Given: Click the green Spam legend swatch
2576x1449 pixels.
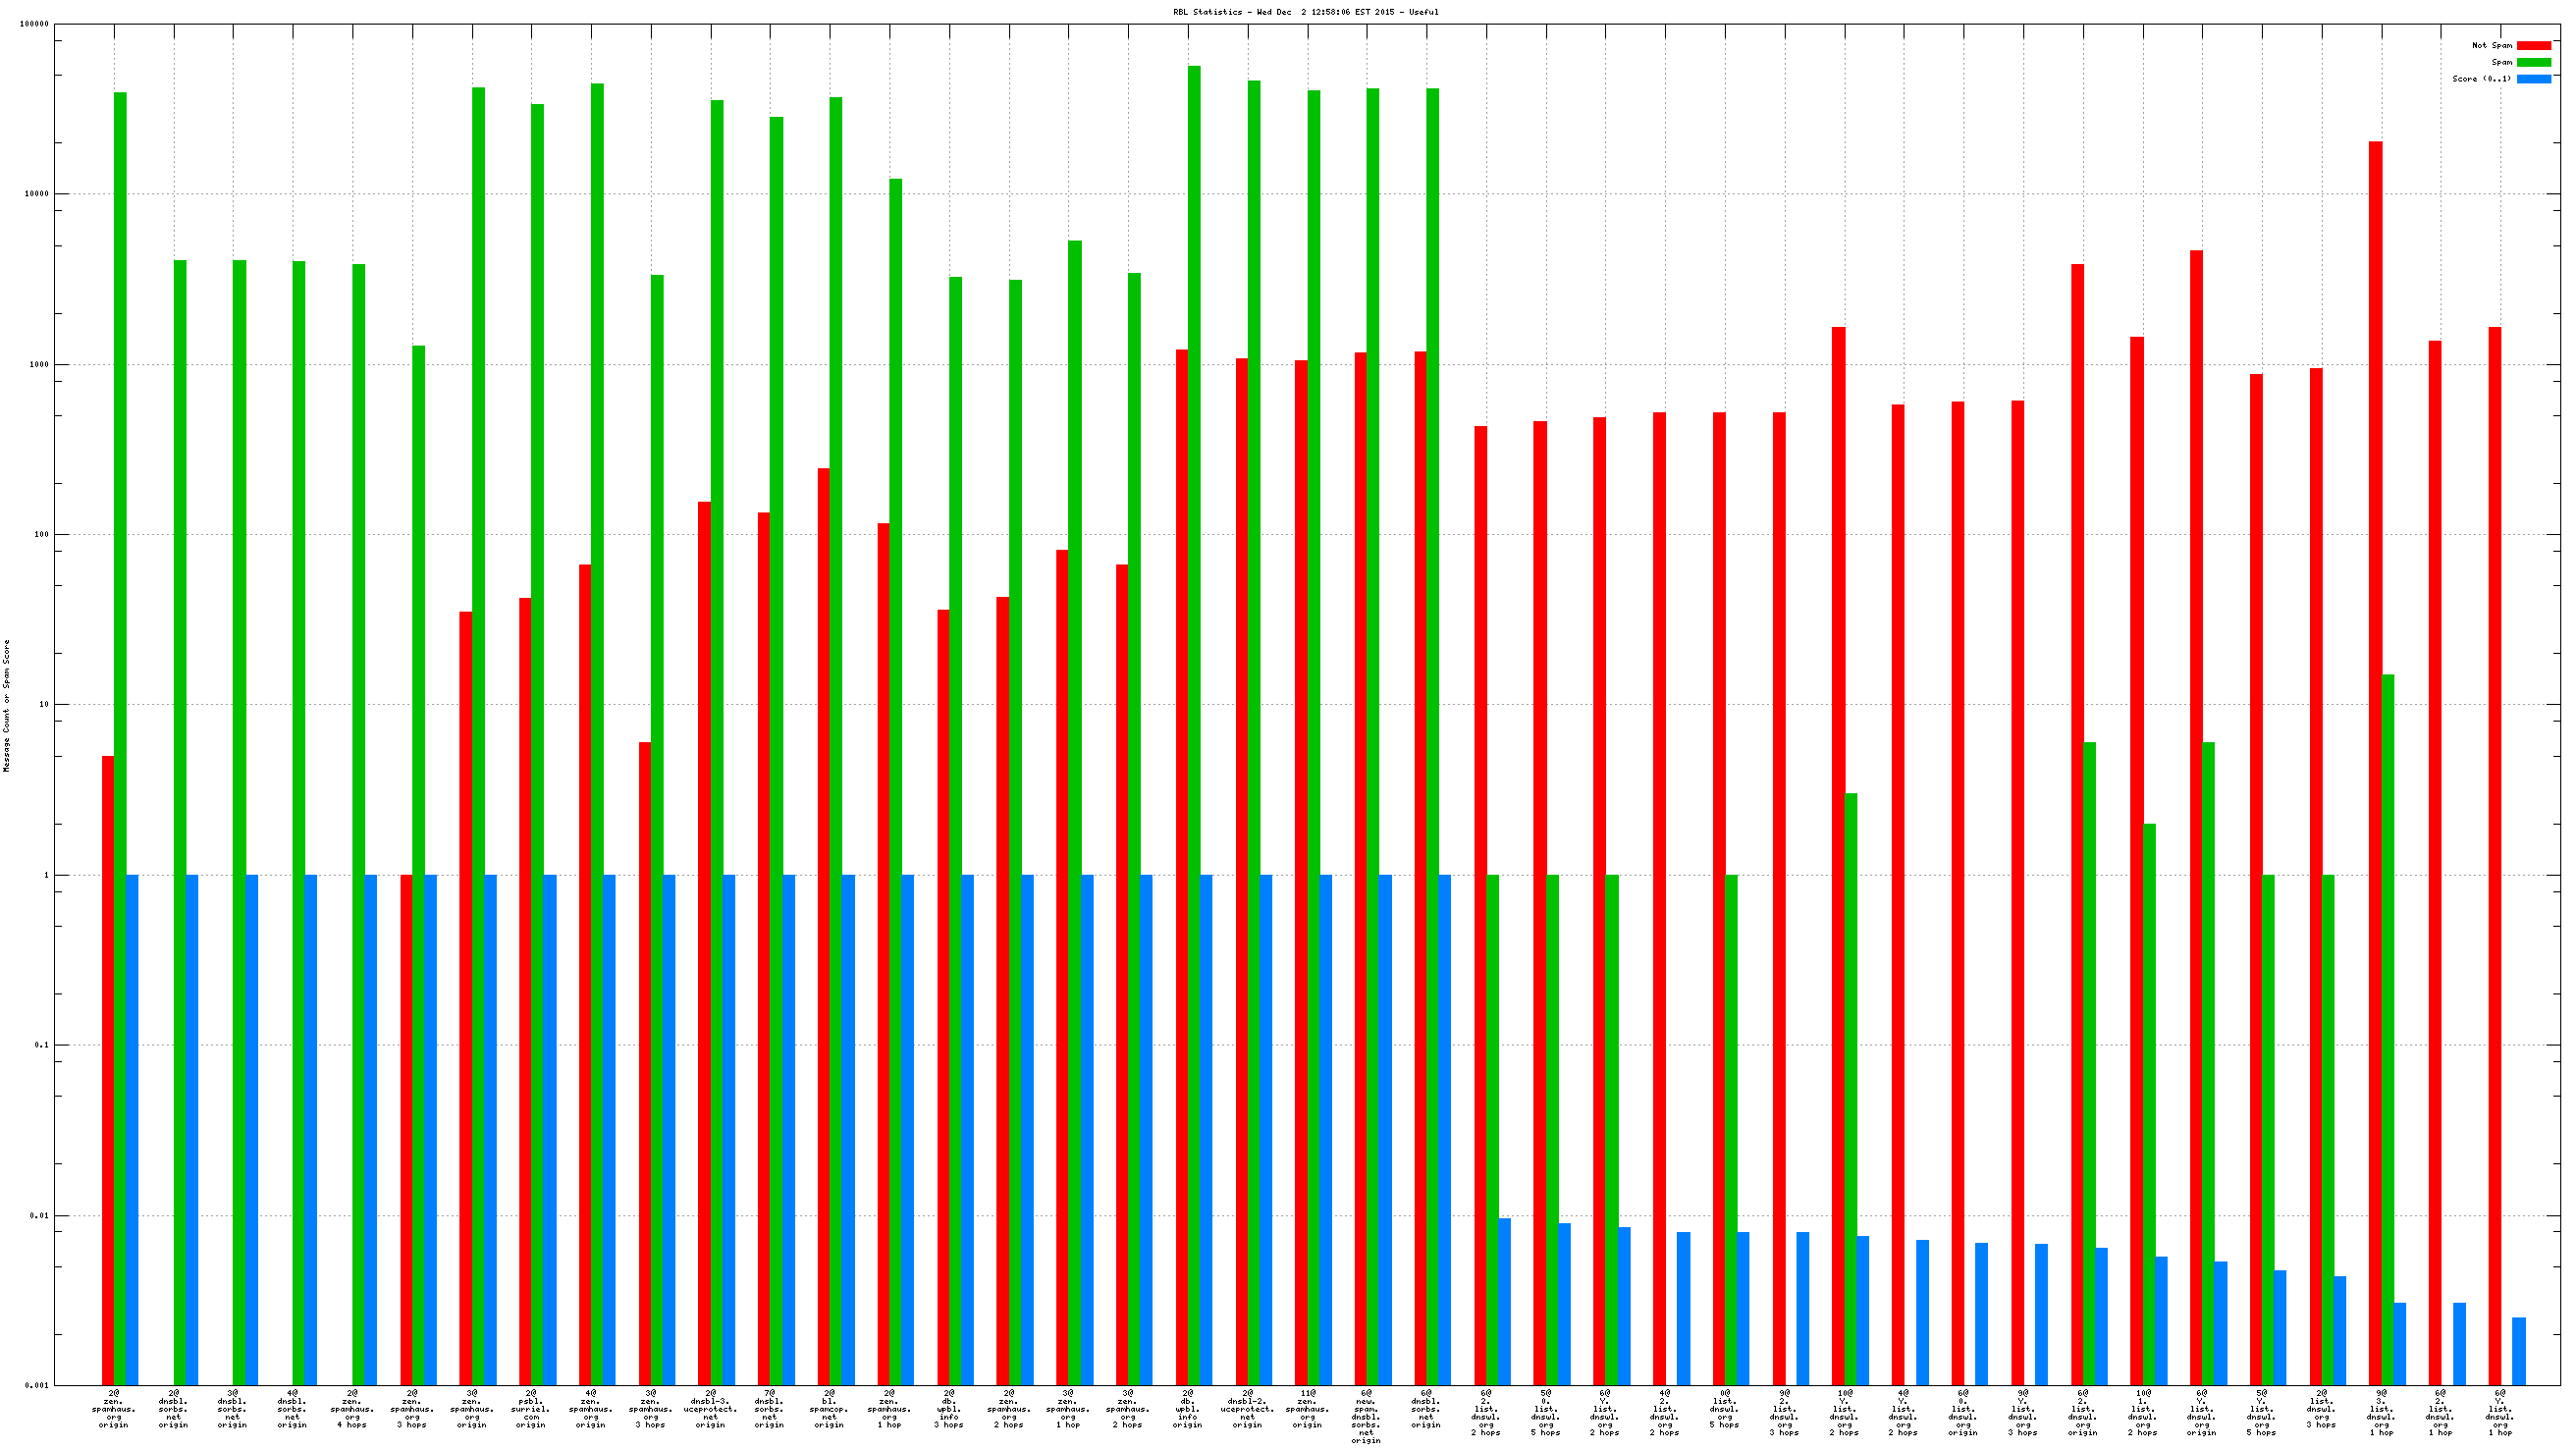Looking at the screenshot, I should coord(2533,62).
